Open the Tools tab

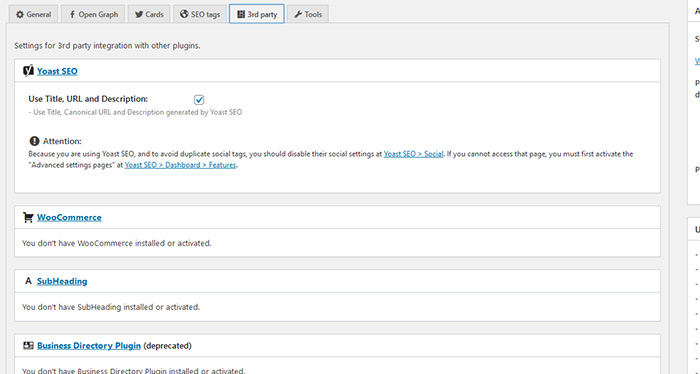(308, 14)
